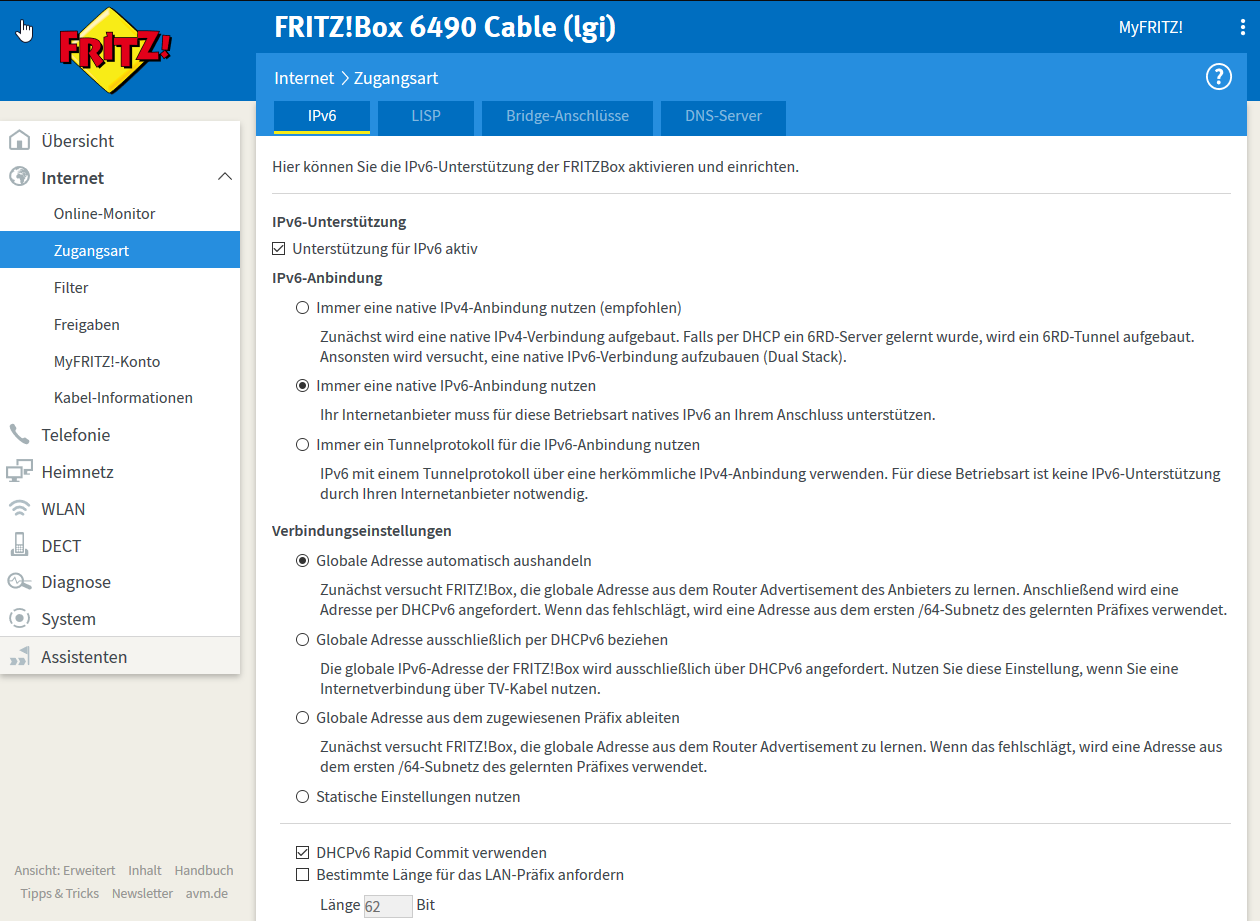Click the Länge bit input field

pyautogui.click(x=387, y=906)
